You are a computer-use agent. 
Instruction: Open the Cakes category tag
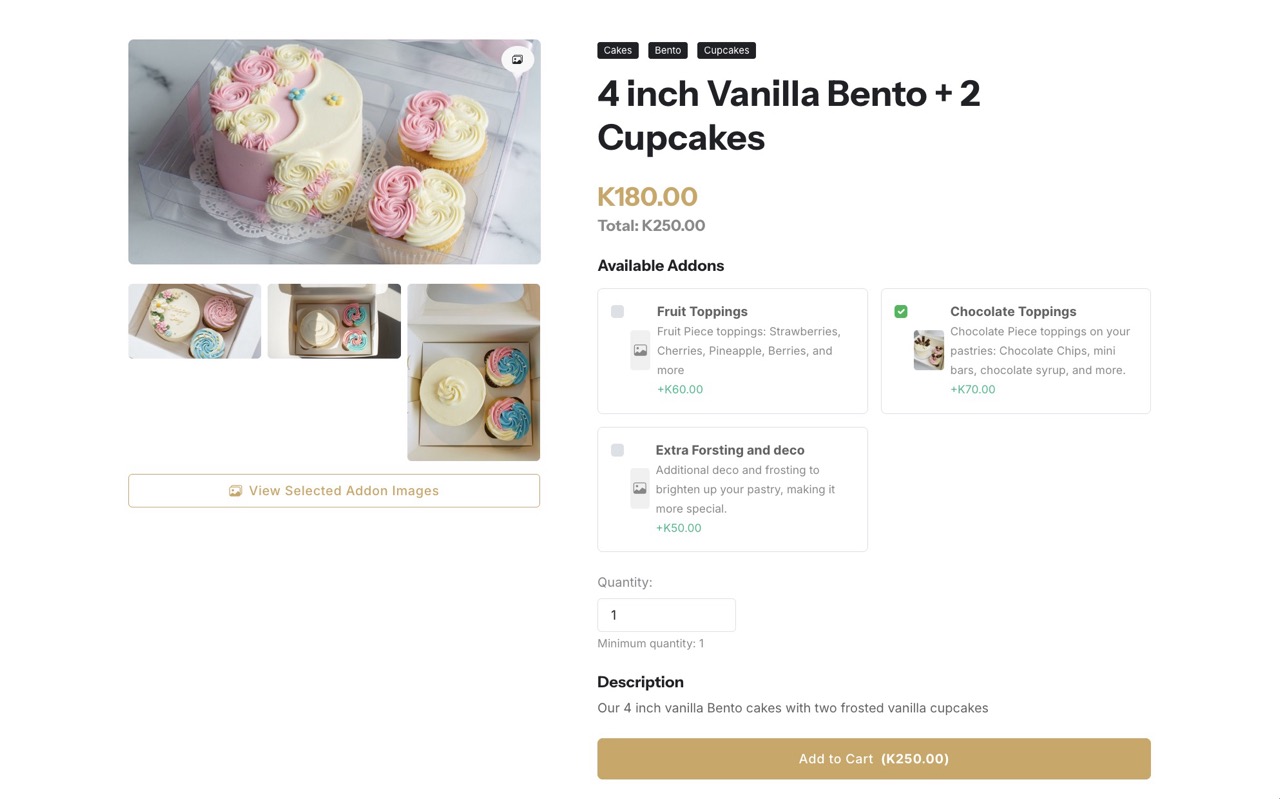[617, 50]
